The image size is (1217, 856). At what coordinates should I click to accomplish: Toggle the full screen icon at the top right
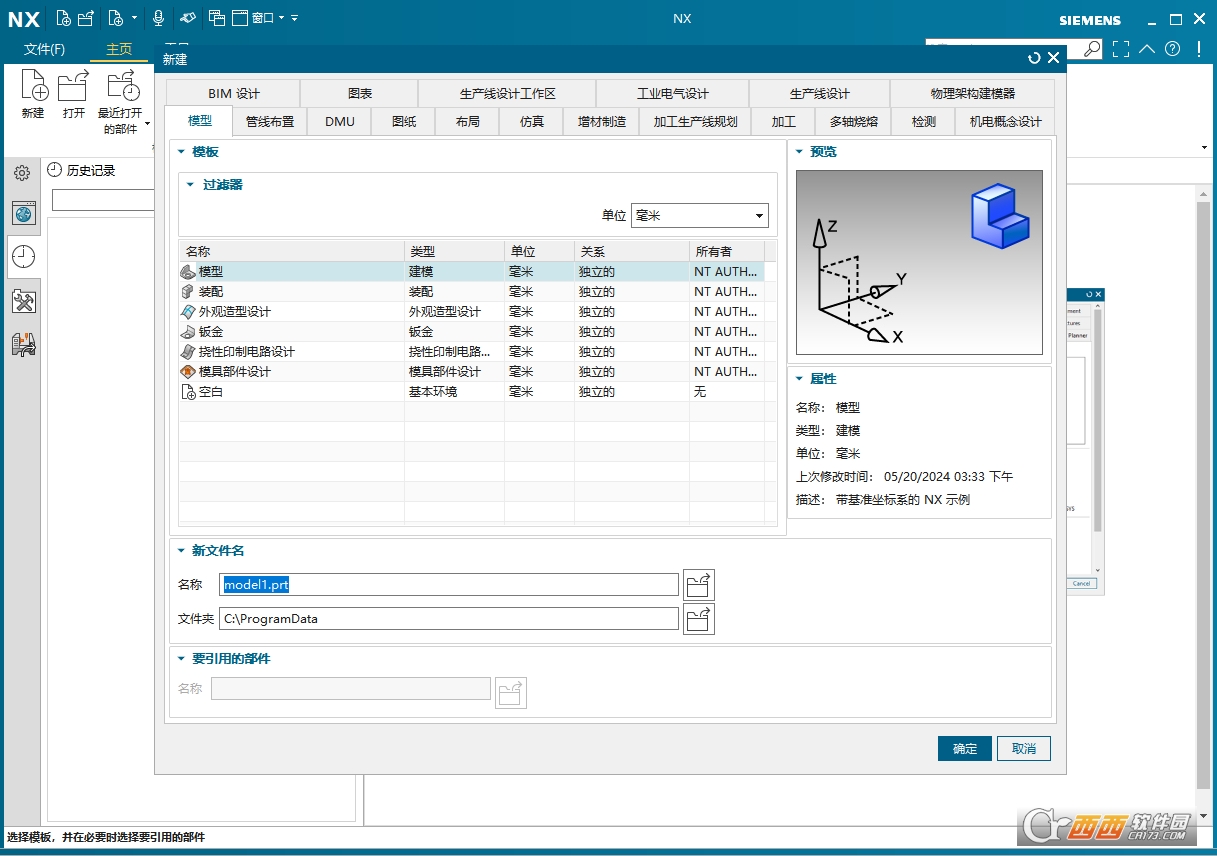click(1121, 48)
